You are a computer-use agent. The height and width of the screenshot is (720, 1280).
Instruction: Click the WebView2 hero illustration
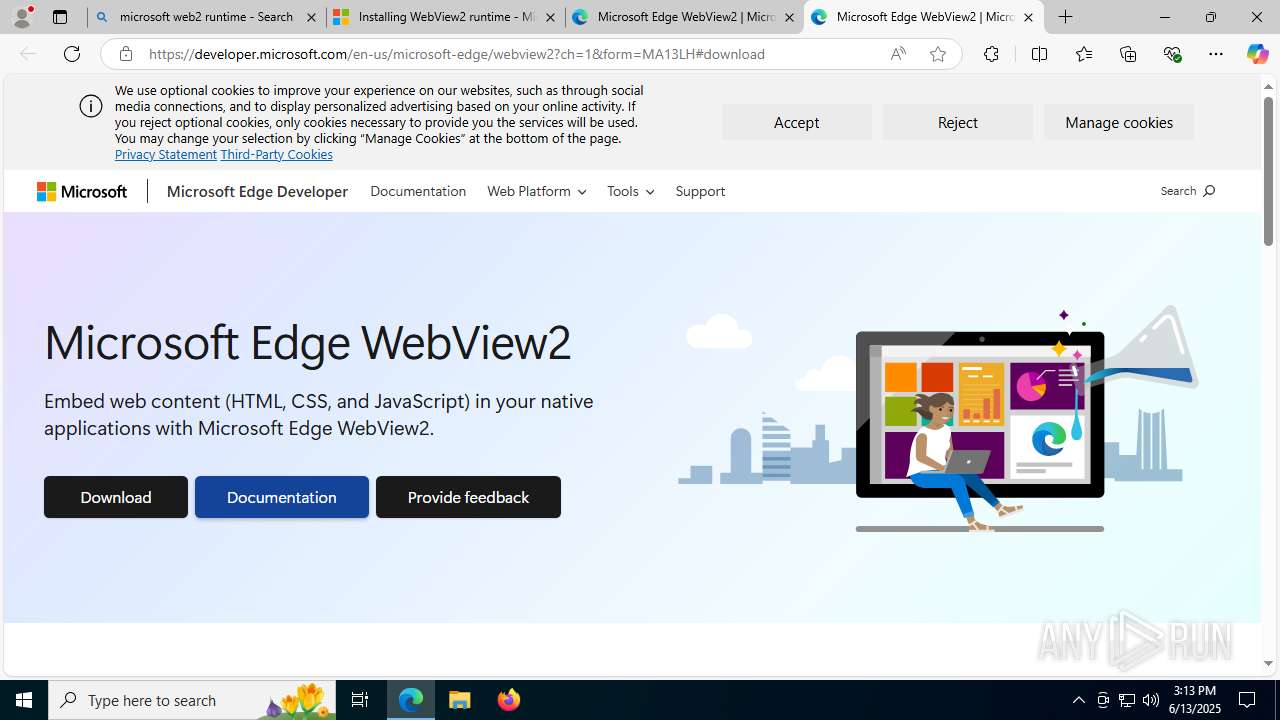938,420
